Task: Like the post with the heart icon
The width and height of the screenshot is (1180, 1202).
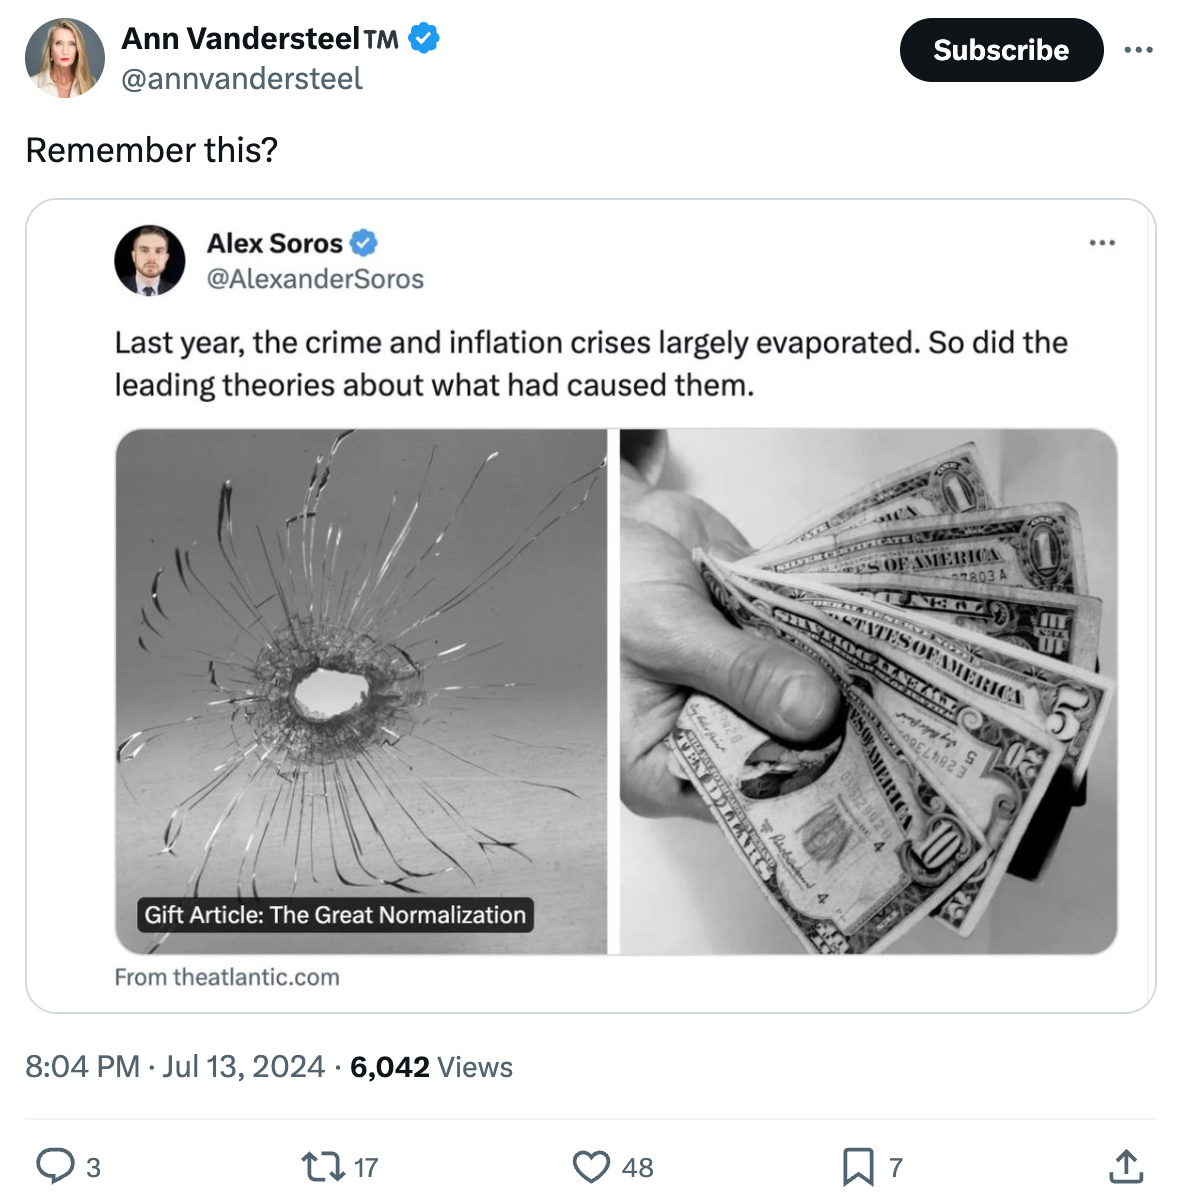Action: (591, 1166)
